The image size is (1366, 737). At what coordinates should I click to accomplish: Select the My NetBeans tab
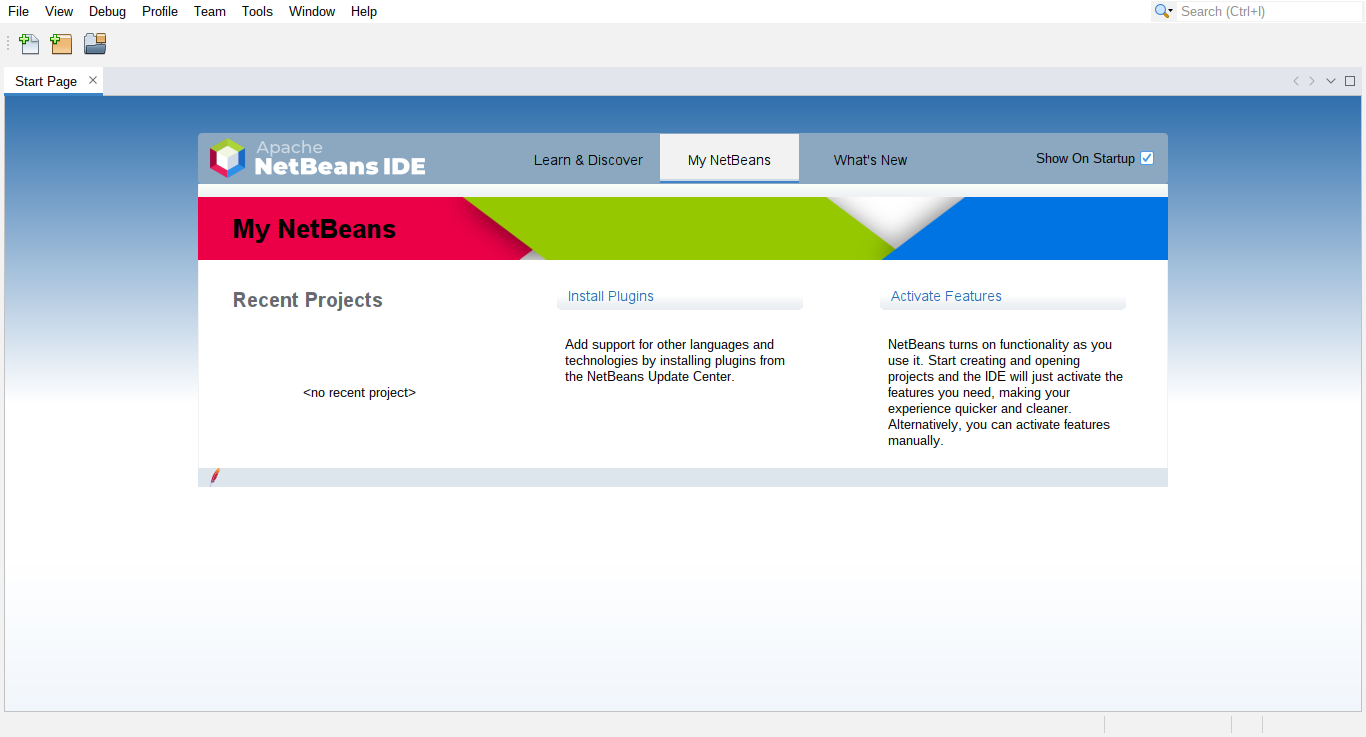729,160
